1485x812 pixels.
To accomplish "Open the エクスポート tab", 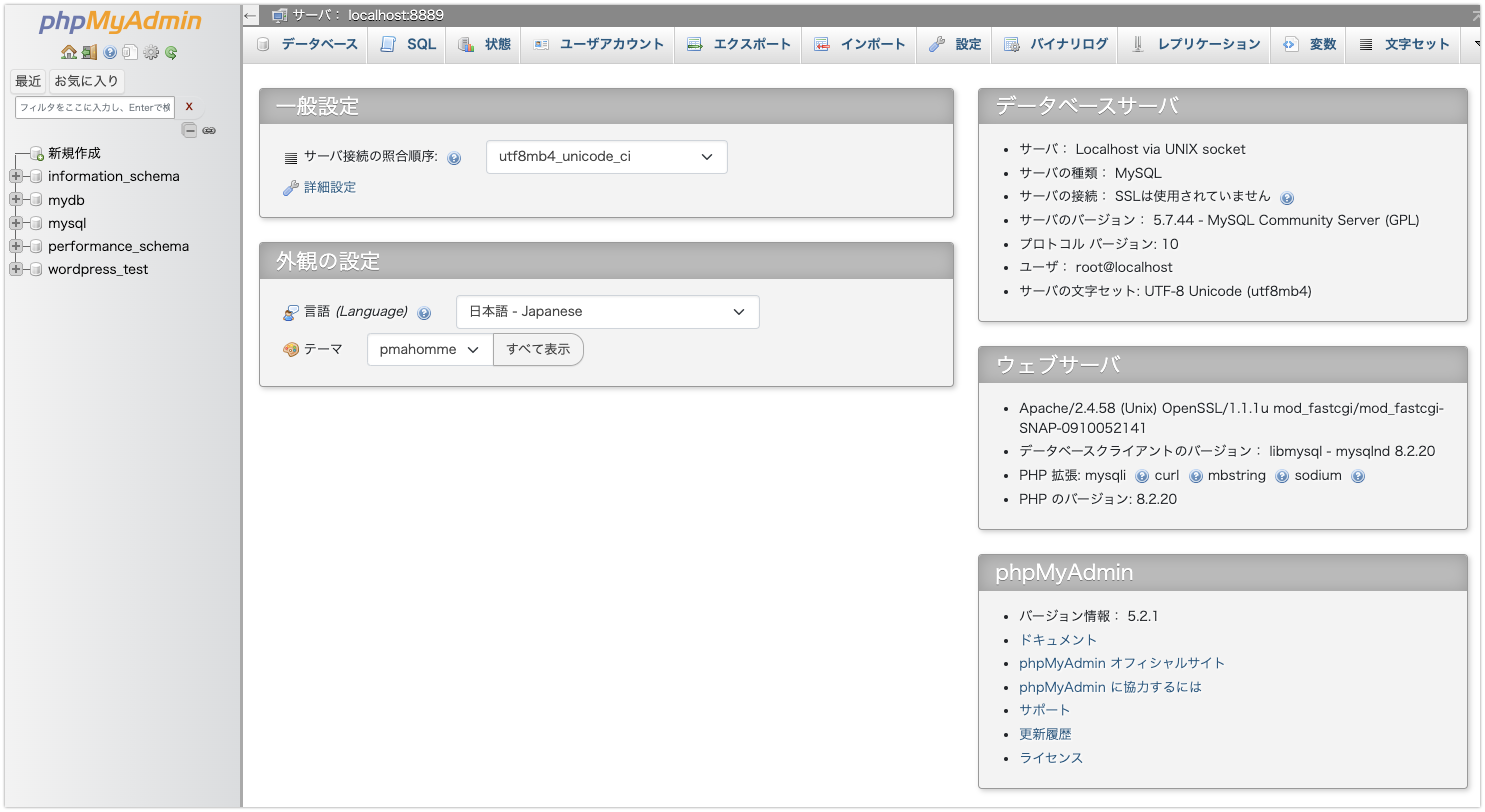I will tap(738, 44).
